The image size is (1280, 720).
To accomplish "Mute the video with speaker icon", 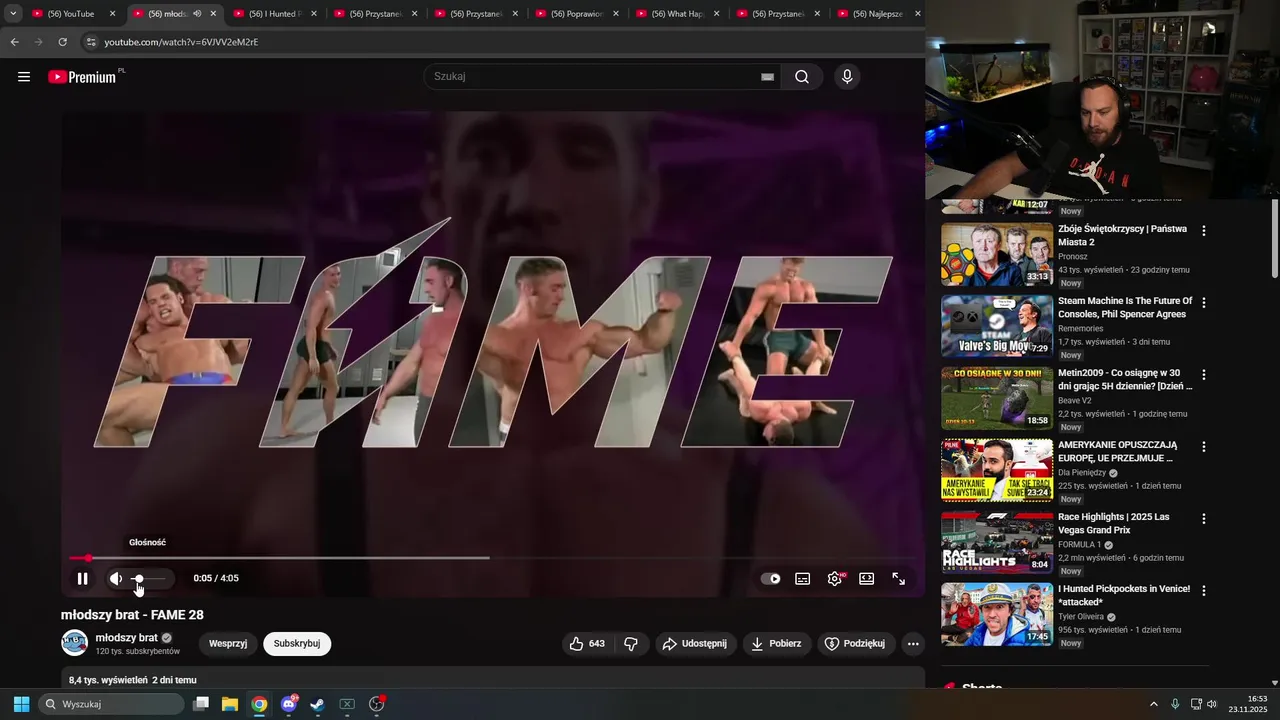I will click(x=116, y=578).
